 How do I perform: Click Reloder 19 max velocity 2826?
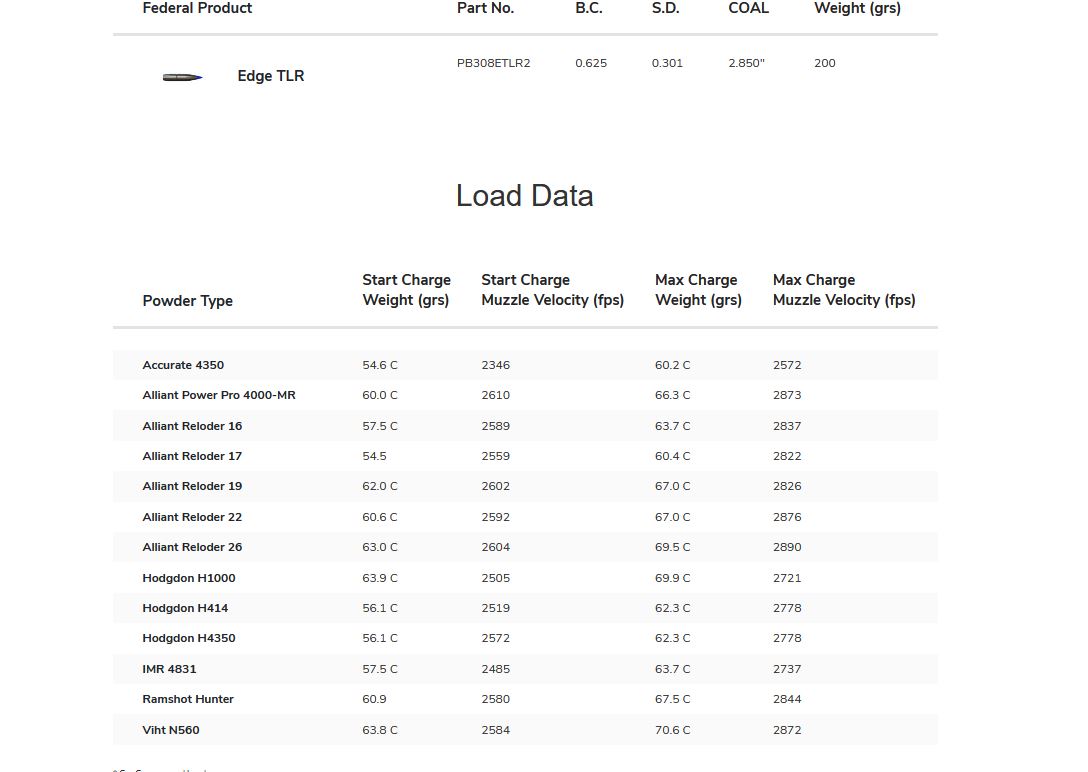787,486
